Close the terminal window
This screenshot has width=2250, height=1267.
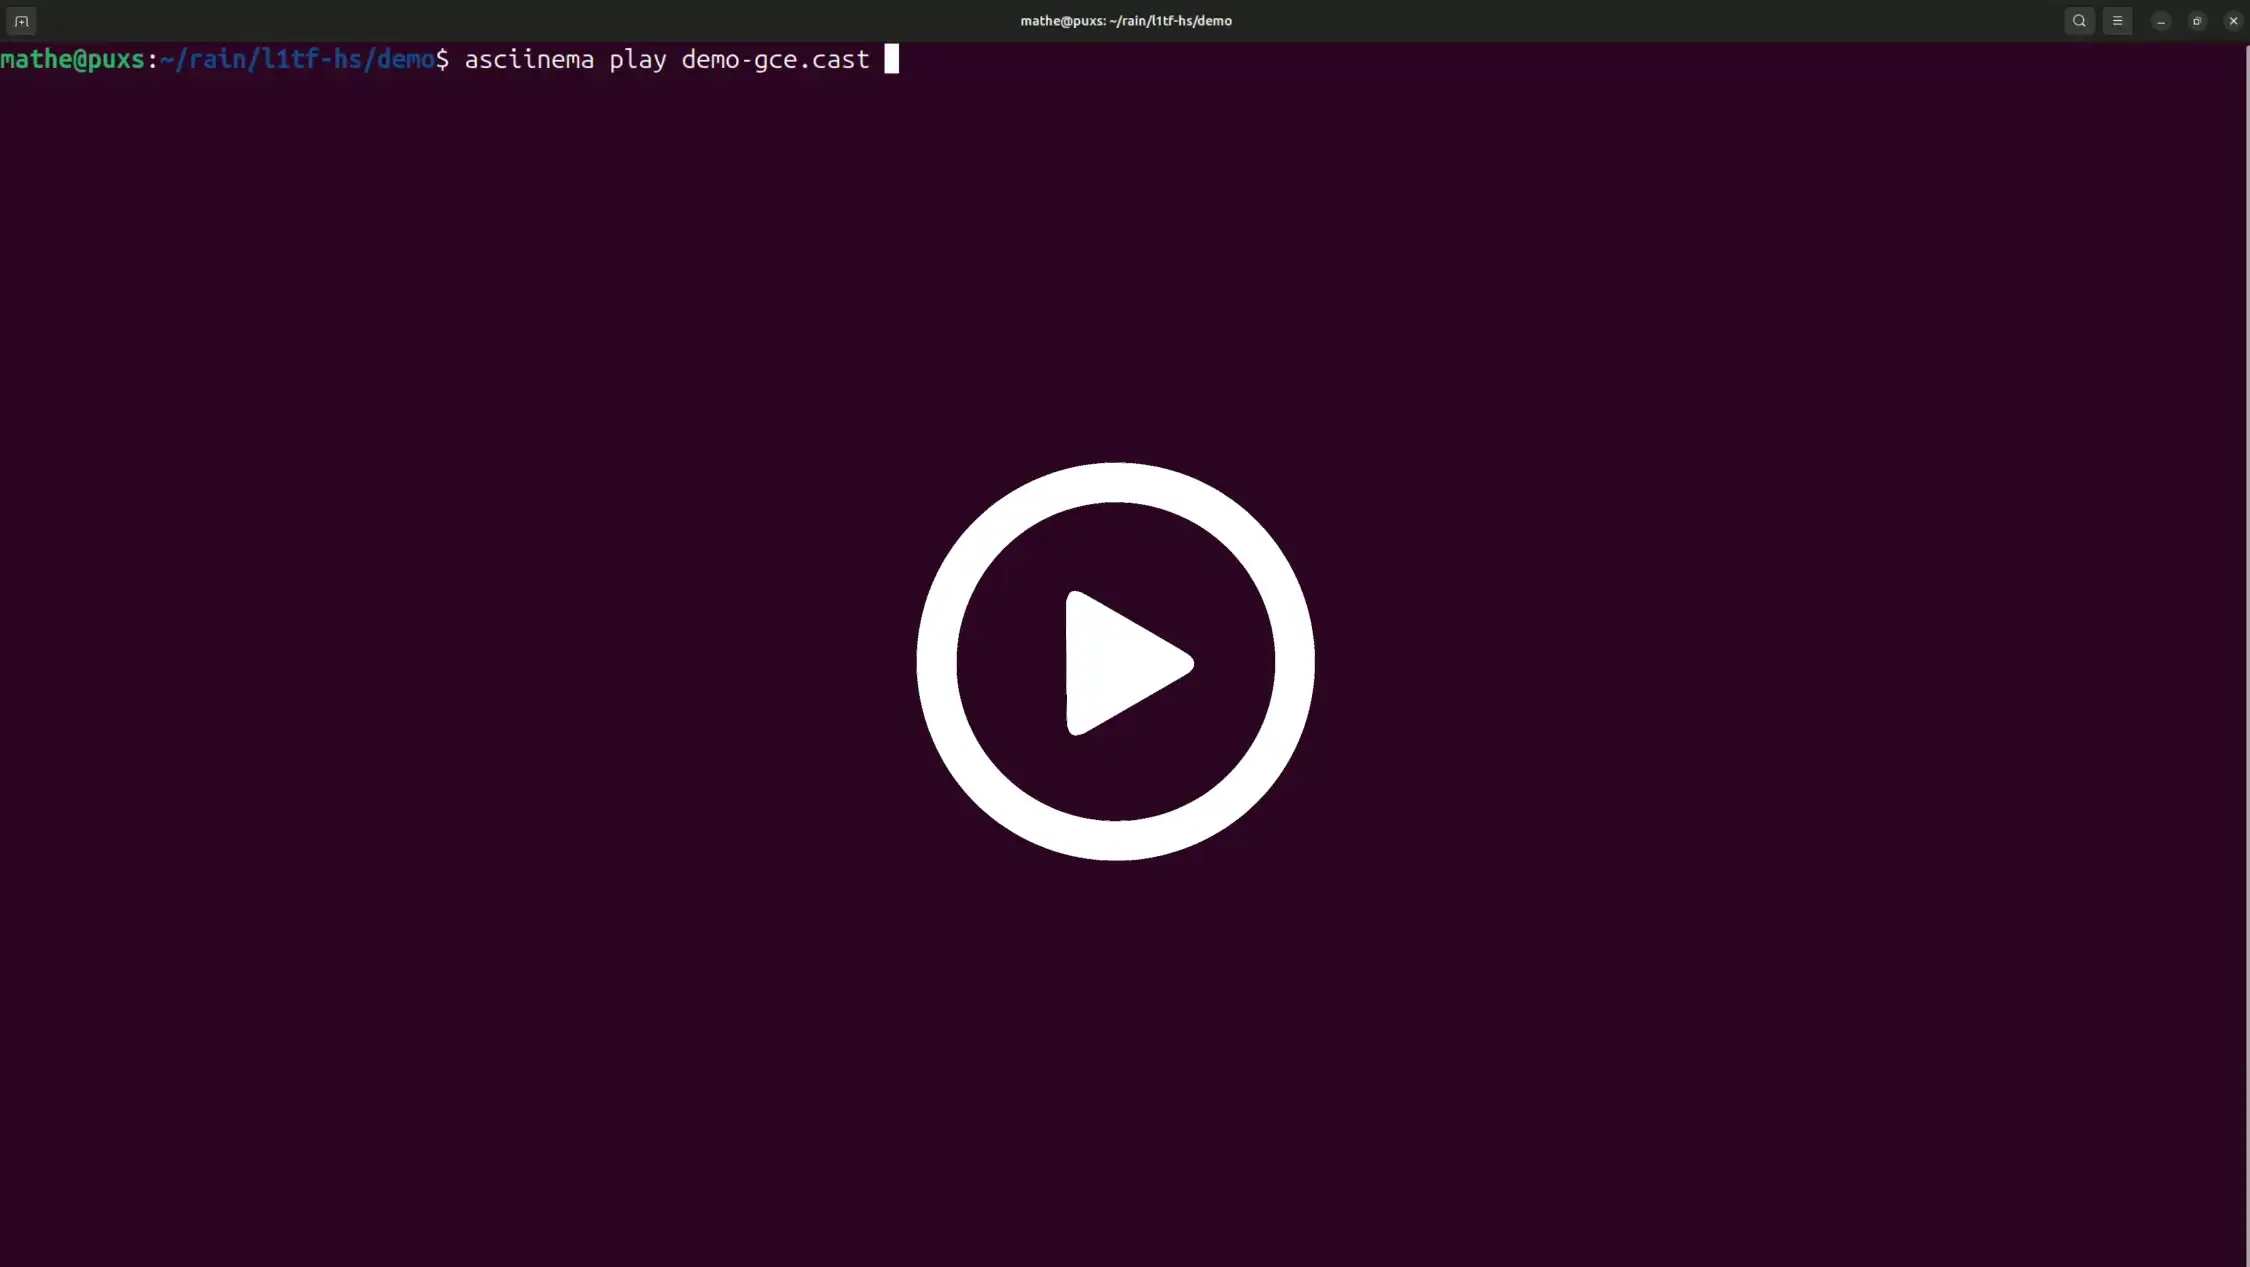(2233, 21)
